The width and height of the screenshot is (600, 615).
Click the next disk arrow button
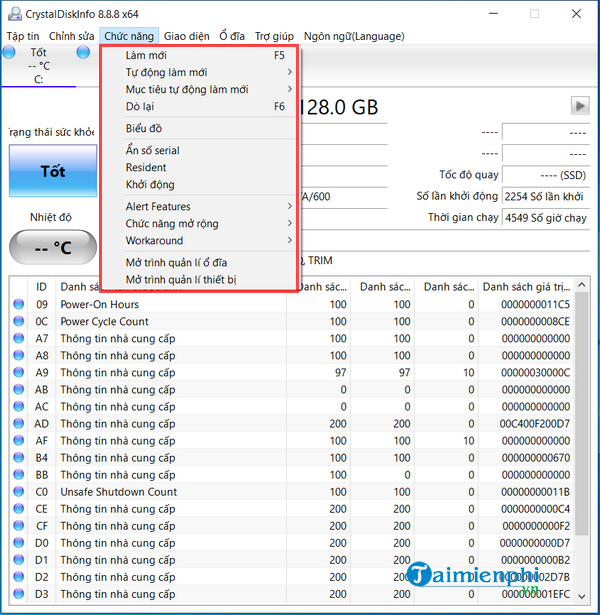(579, 105)
